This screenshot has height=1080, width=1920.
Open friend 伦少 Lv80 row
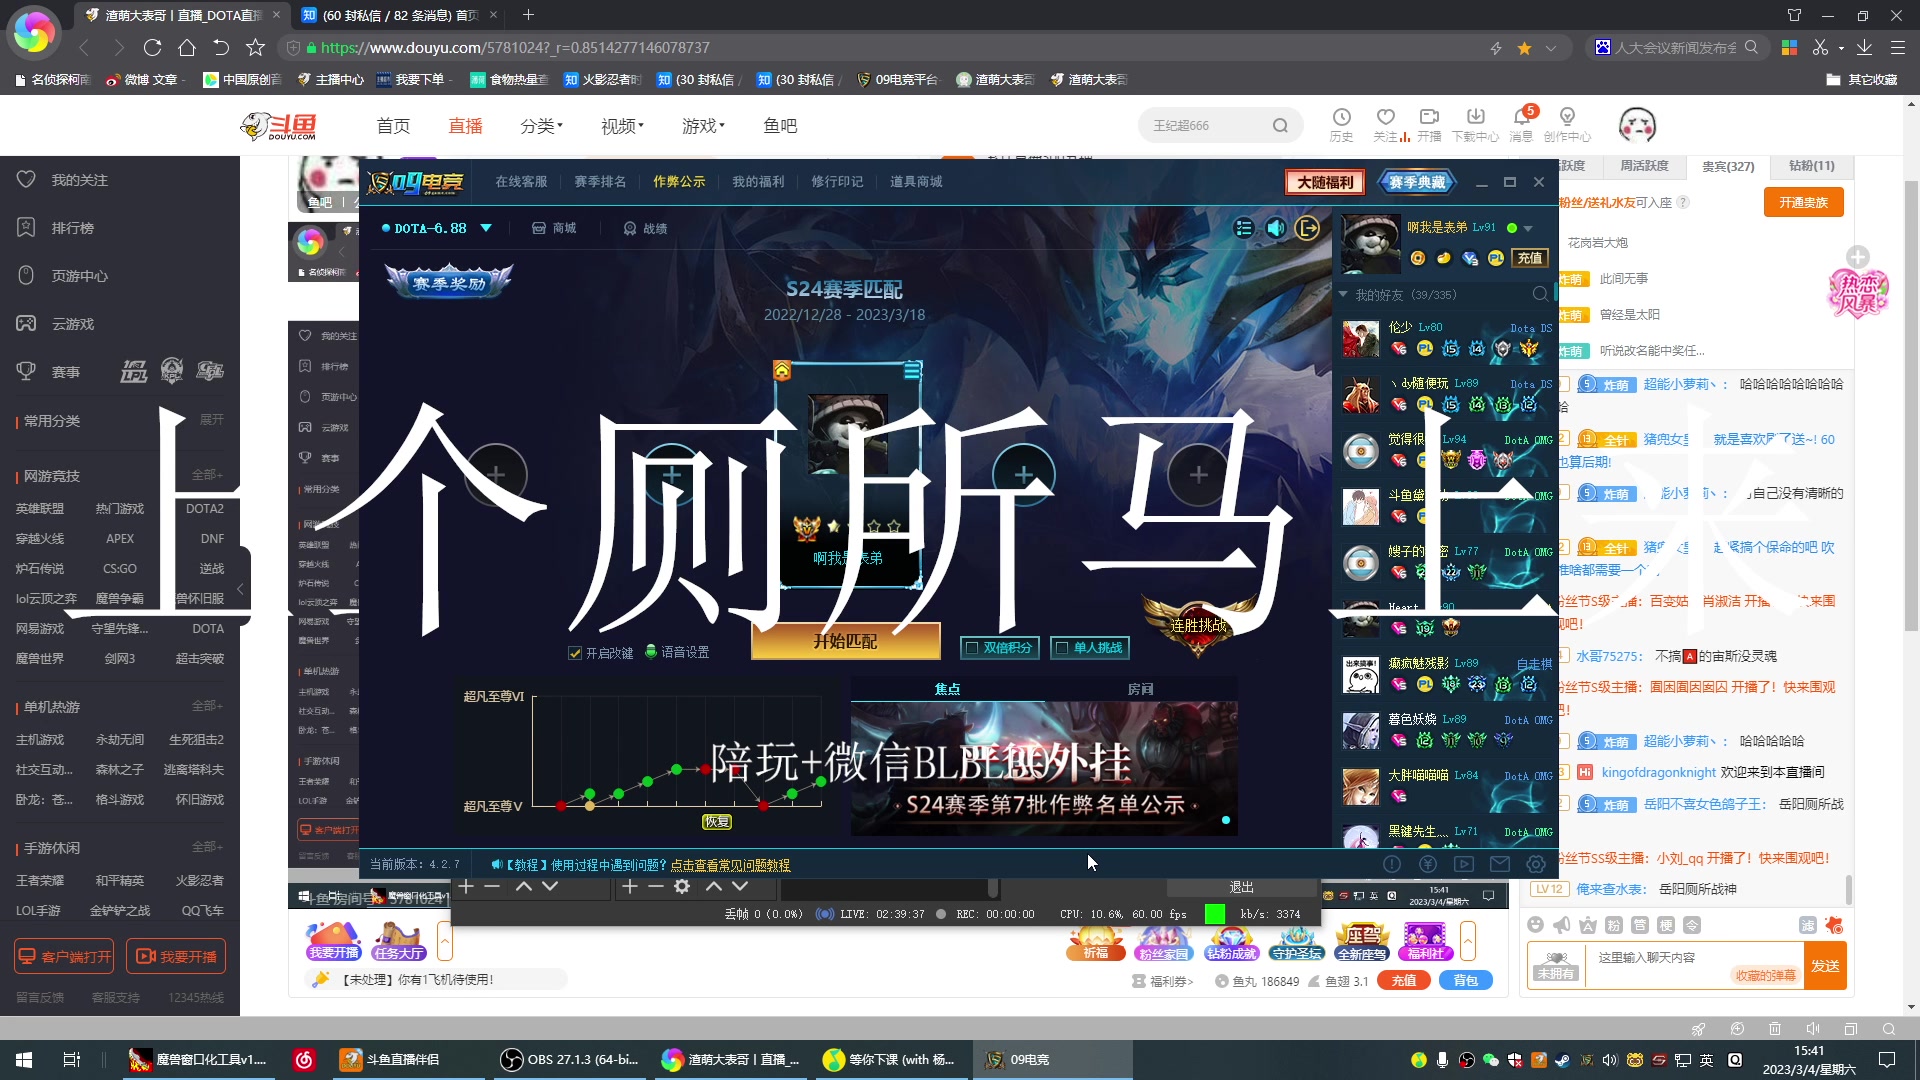(1445, 339)
